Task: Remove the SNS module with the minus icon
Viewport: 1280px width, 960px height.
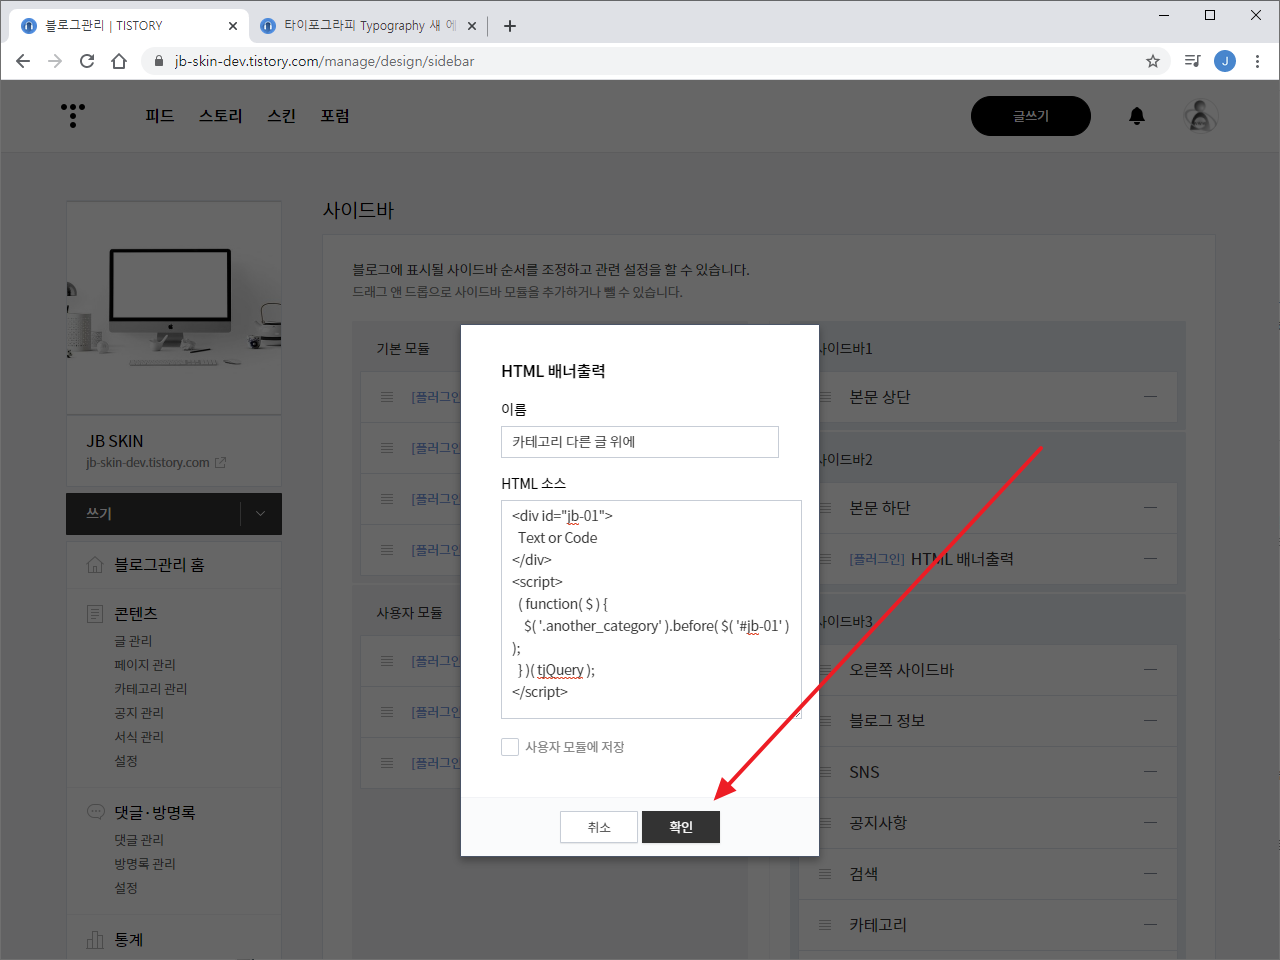Action: (1150, 772)
